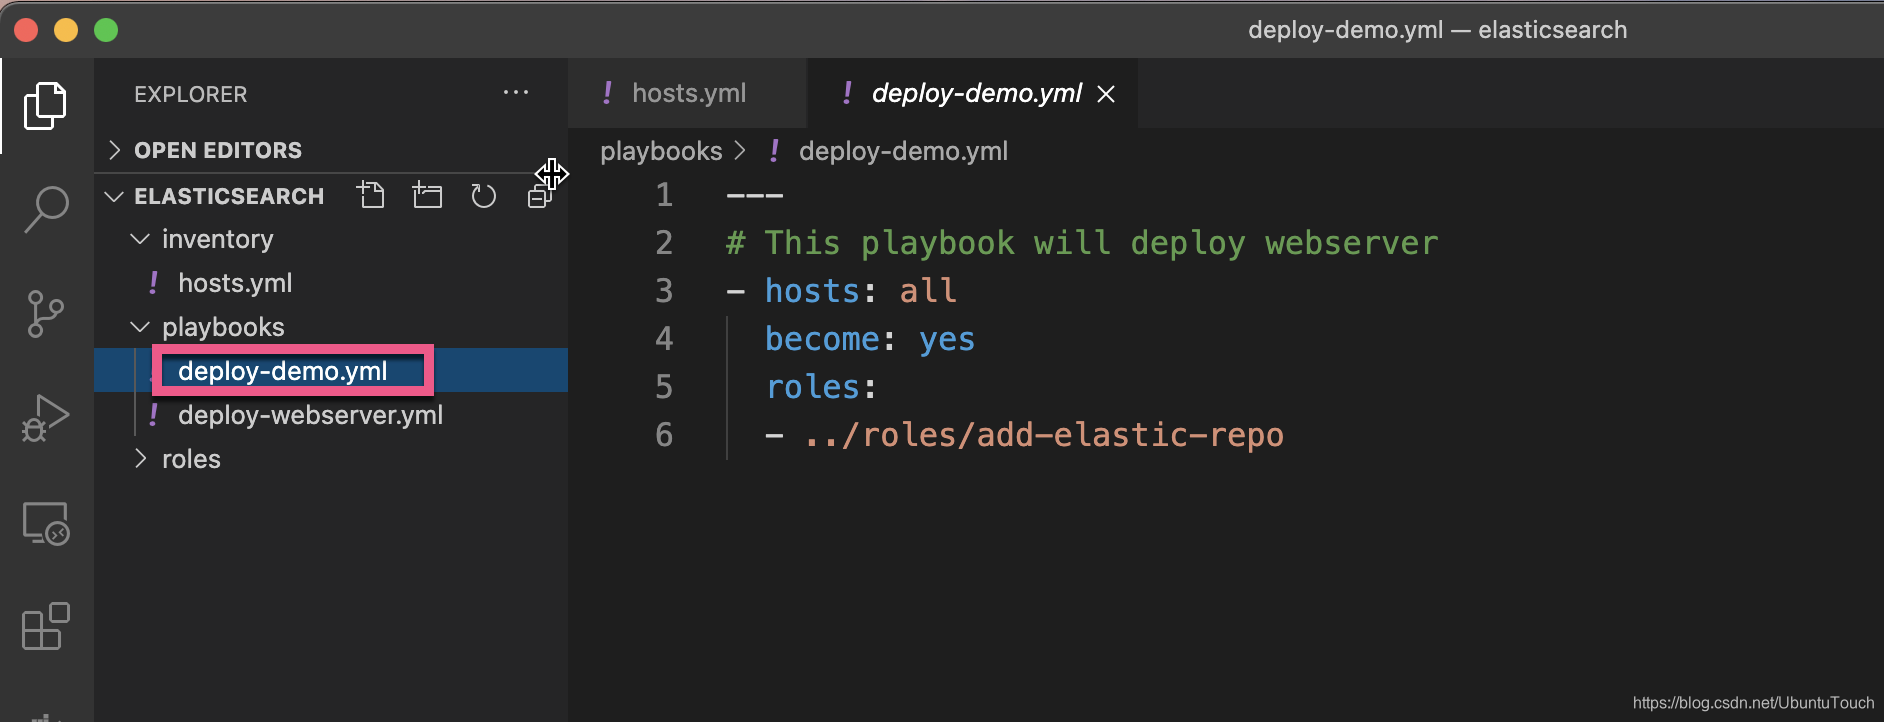
Task: Close the deploy-demo.yml editor tab
Action: [1106, 94]
